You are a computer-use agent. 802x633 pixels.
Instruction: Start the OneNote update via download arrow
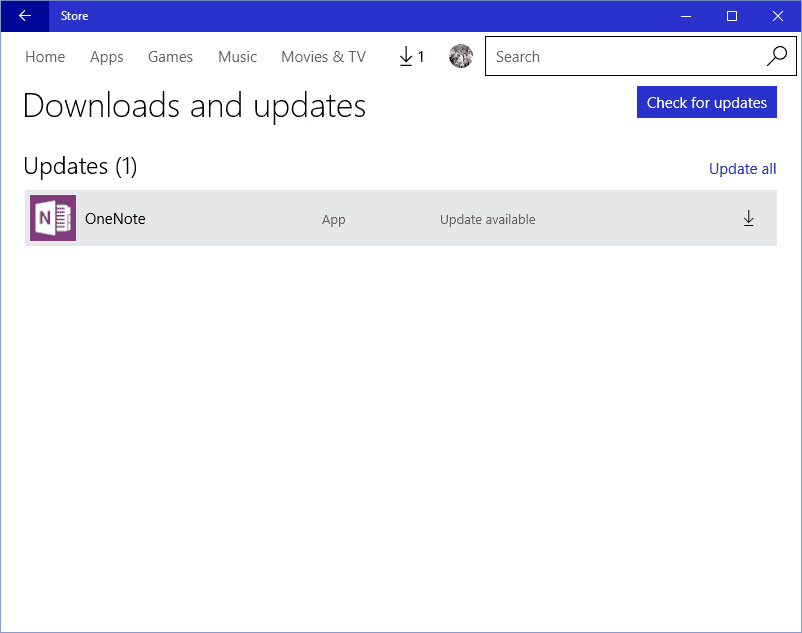tap(749, 218)
